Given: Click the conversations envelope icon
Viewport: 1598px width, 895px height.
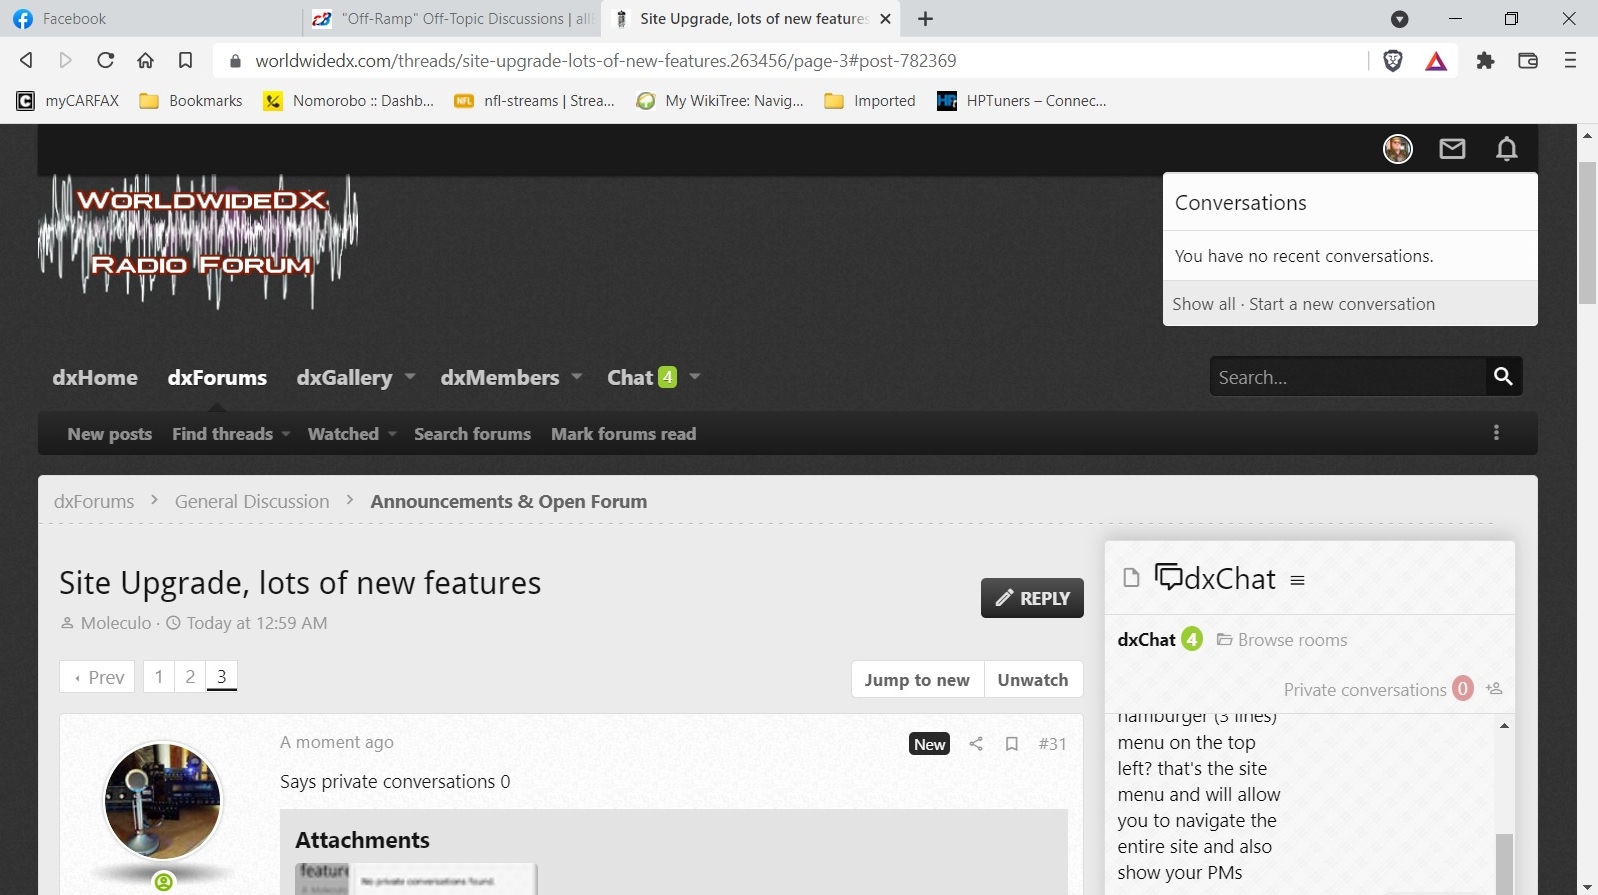Looking at the screenshot, I should click(1452, 149).
